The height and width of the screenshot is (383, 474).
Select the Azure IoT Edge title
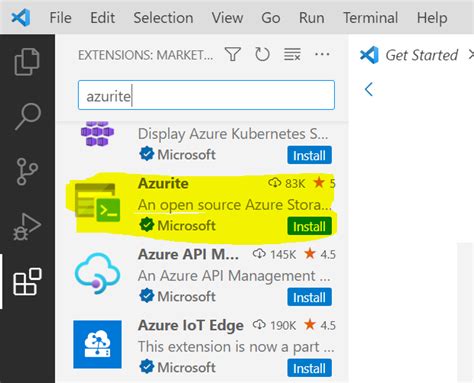tap(191, 326)
